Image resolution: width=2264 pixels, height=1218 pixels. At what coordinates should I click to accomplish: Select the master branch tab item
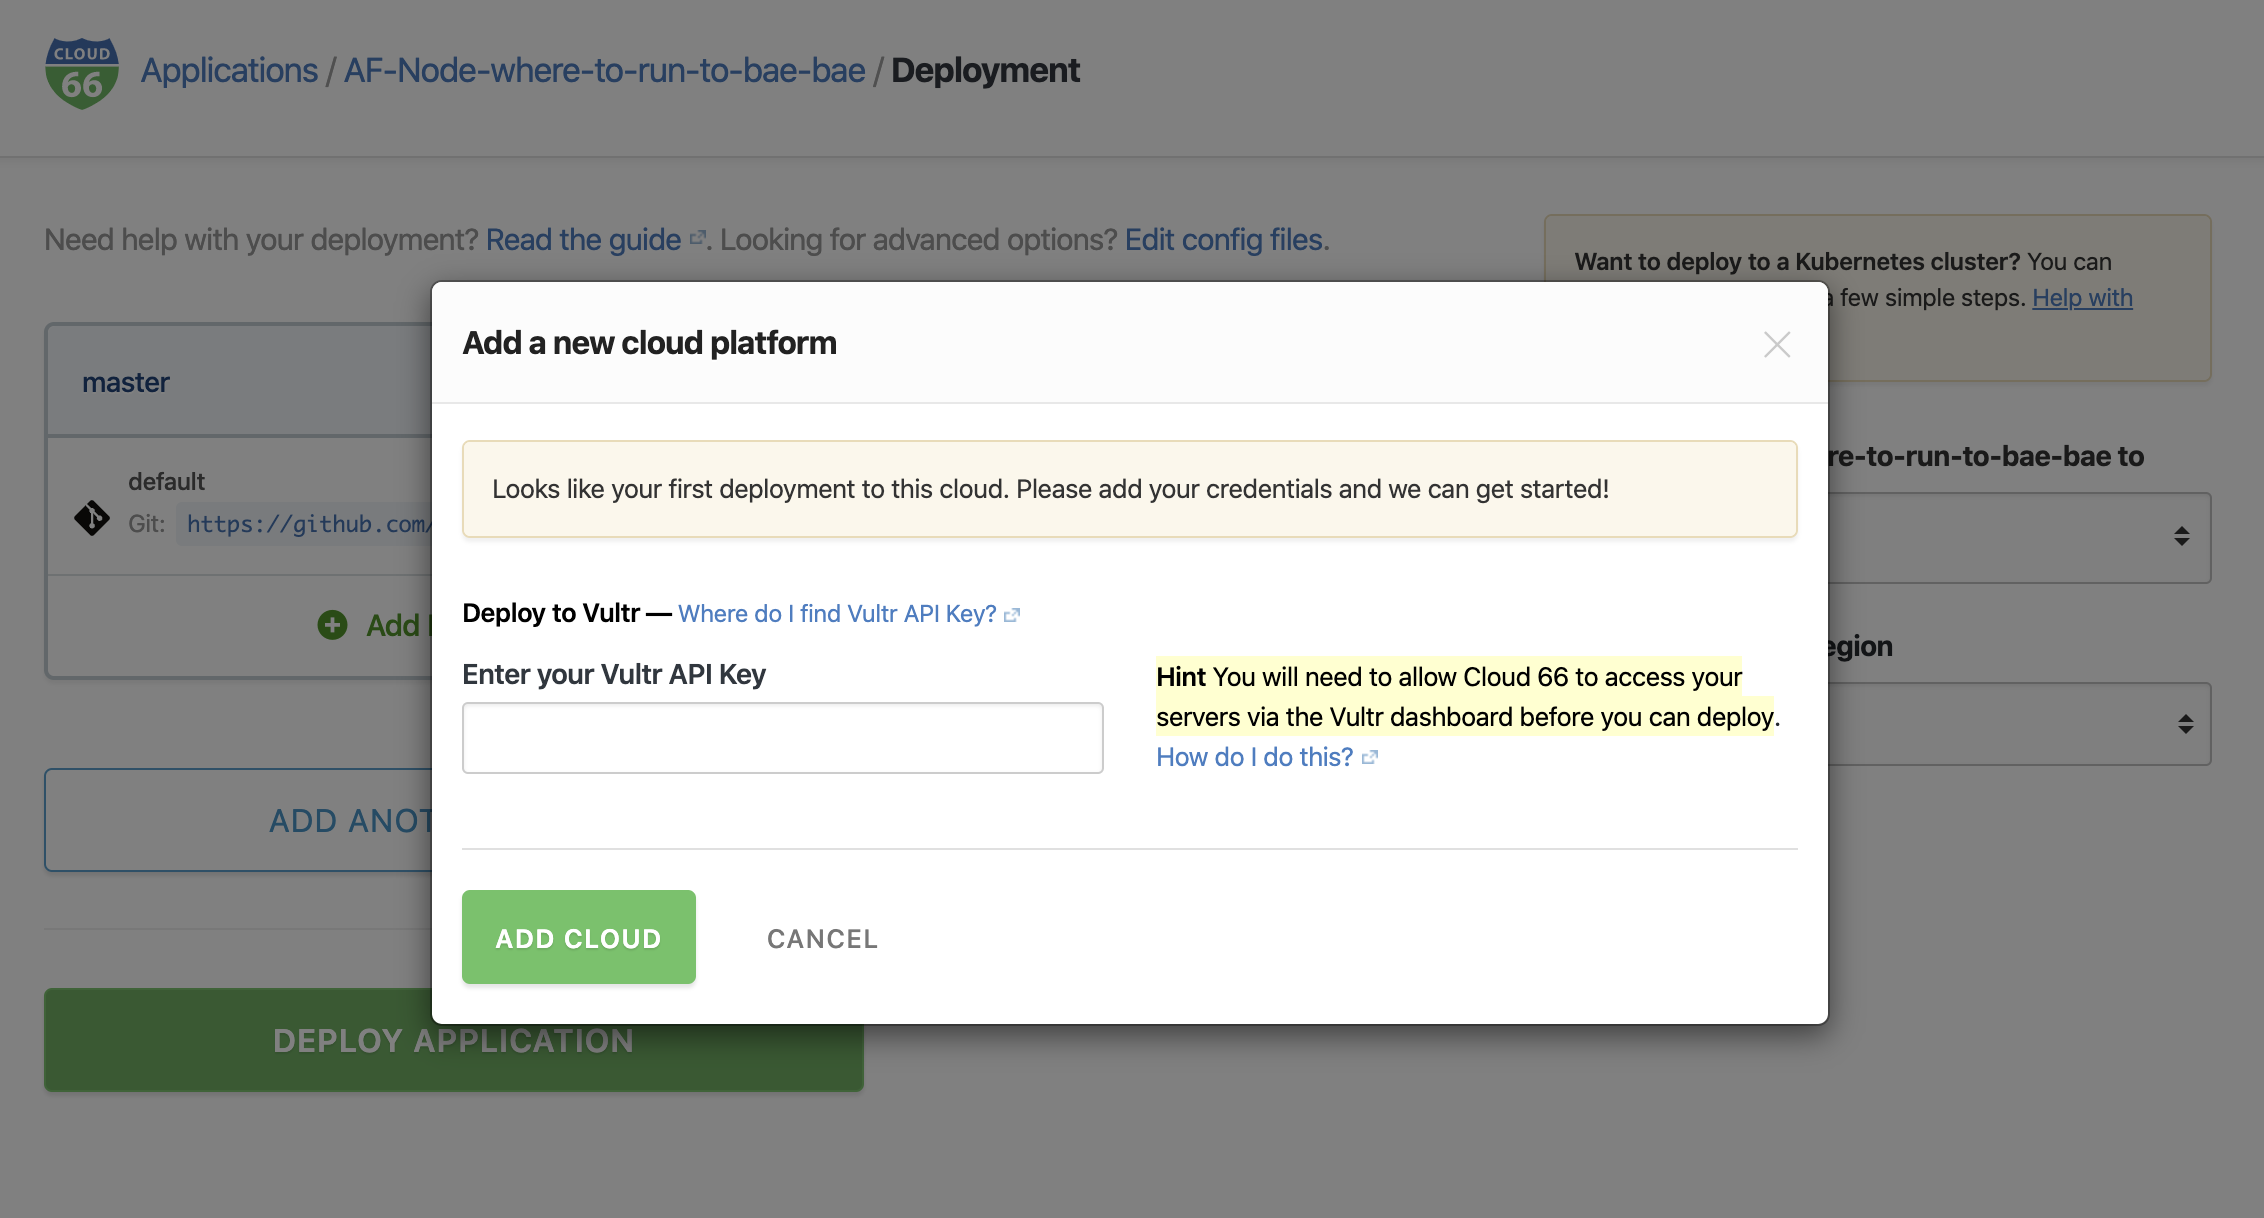126,381
